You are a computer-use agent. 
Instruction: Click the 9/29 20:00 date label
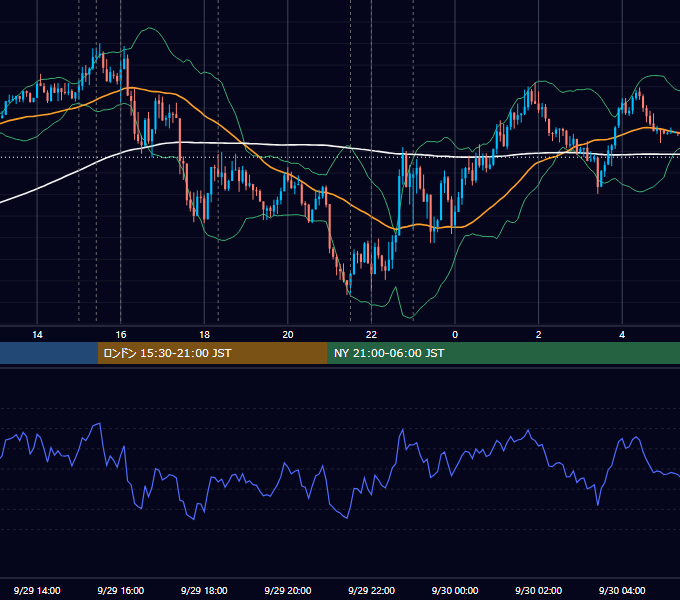[288, 590]
